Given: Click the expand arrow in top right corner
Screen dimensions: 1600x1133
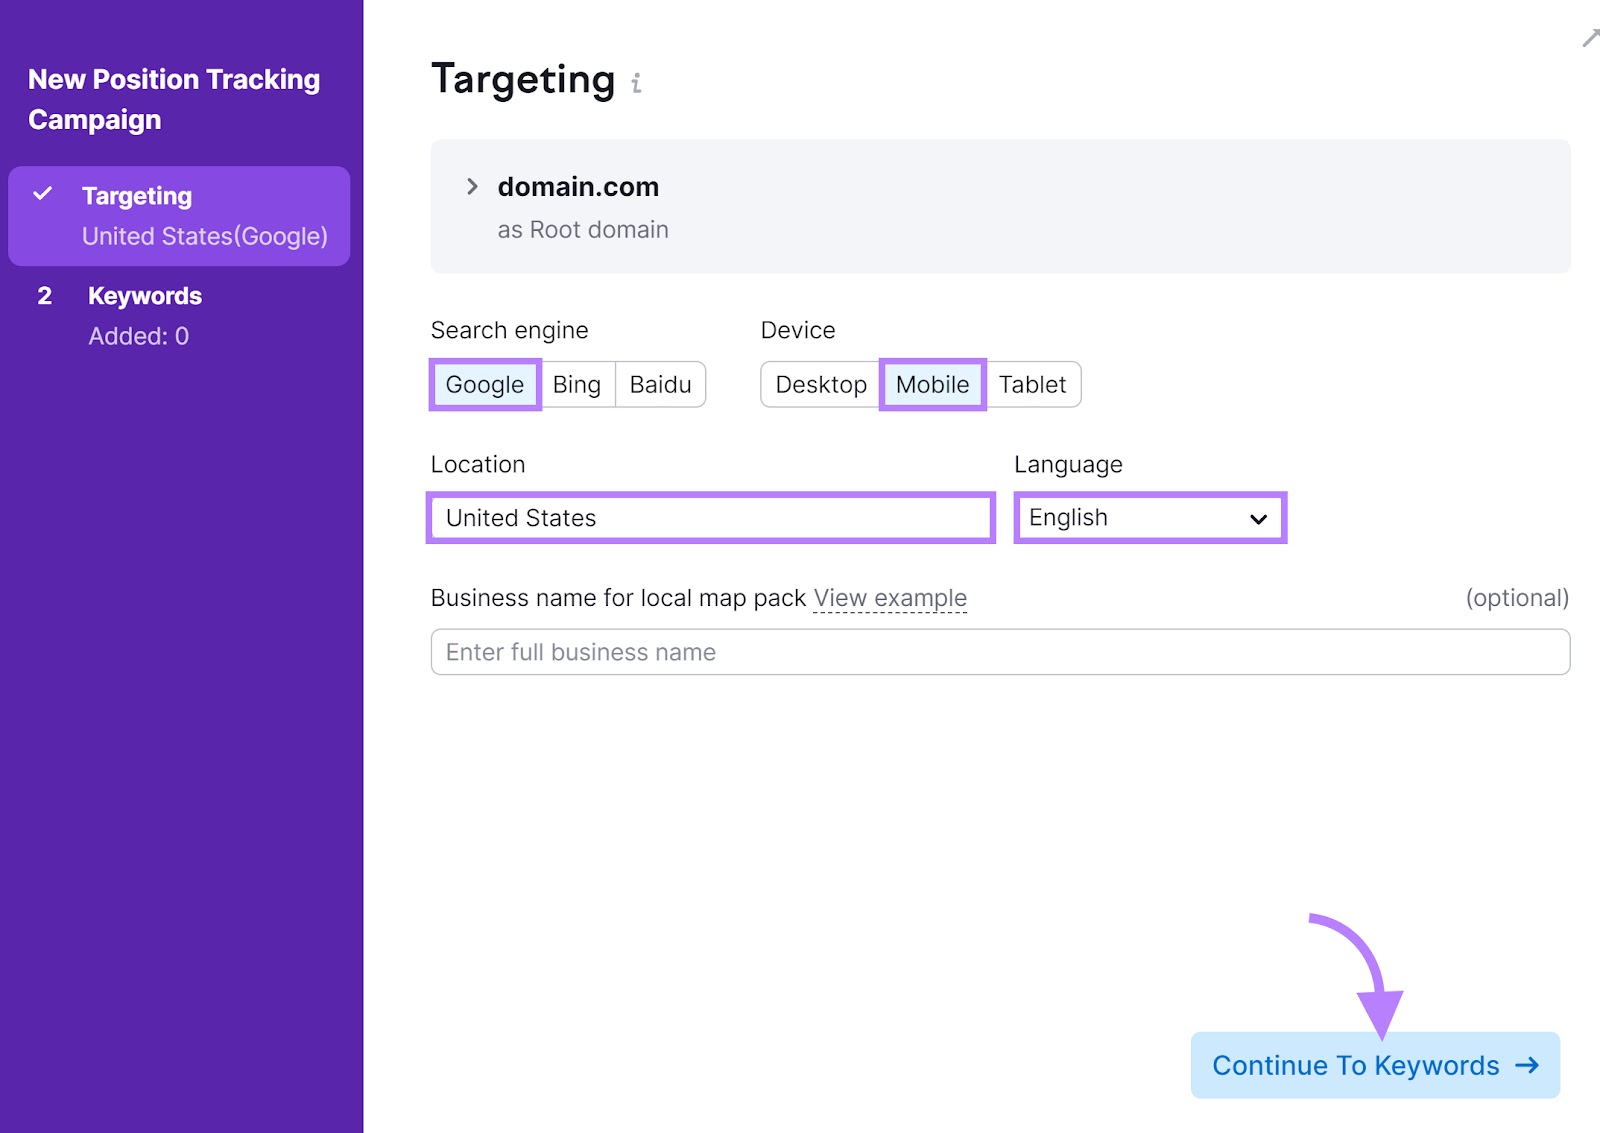Looking at the screenshot, I should coord(1590,38).
